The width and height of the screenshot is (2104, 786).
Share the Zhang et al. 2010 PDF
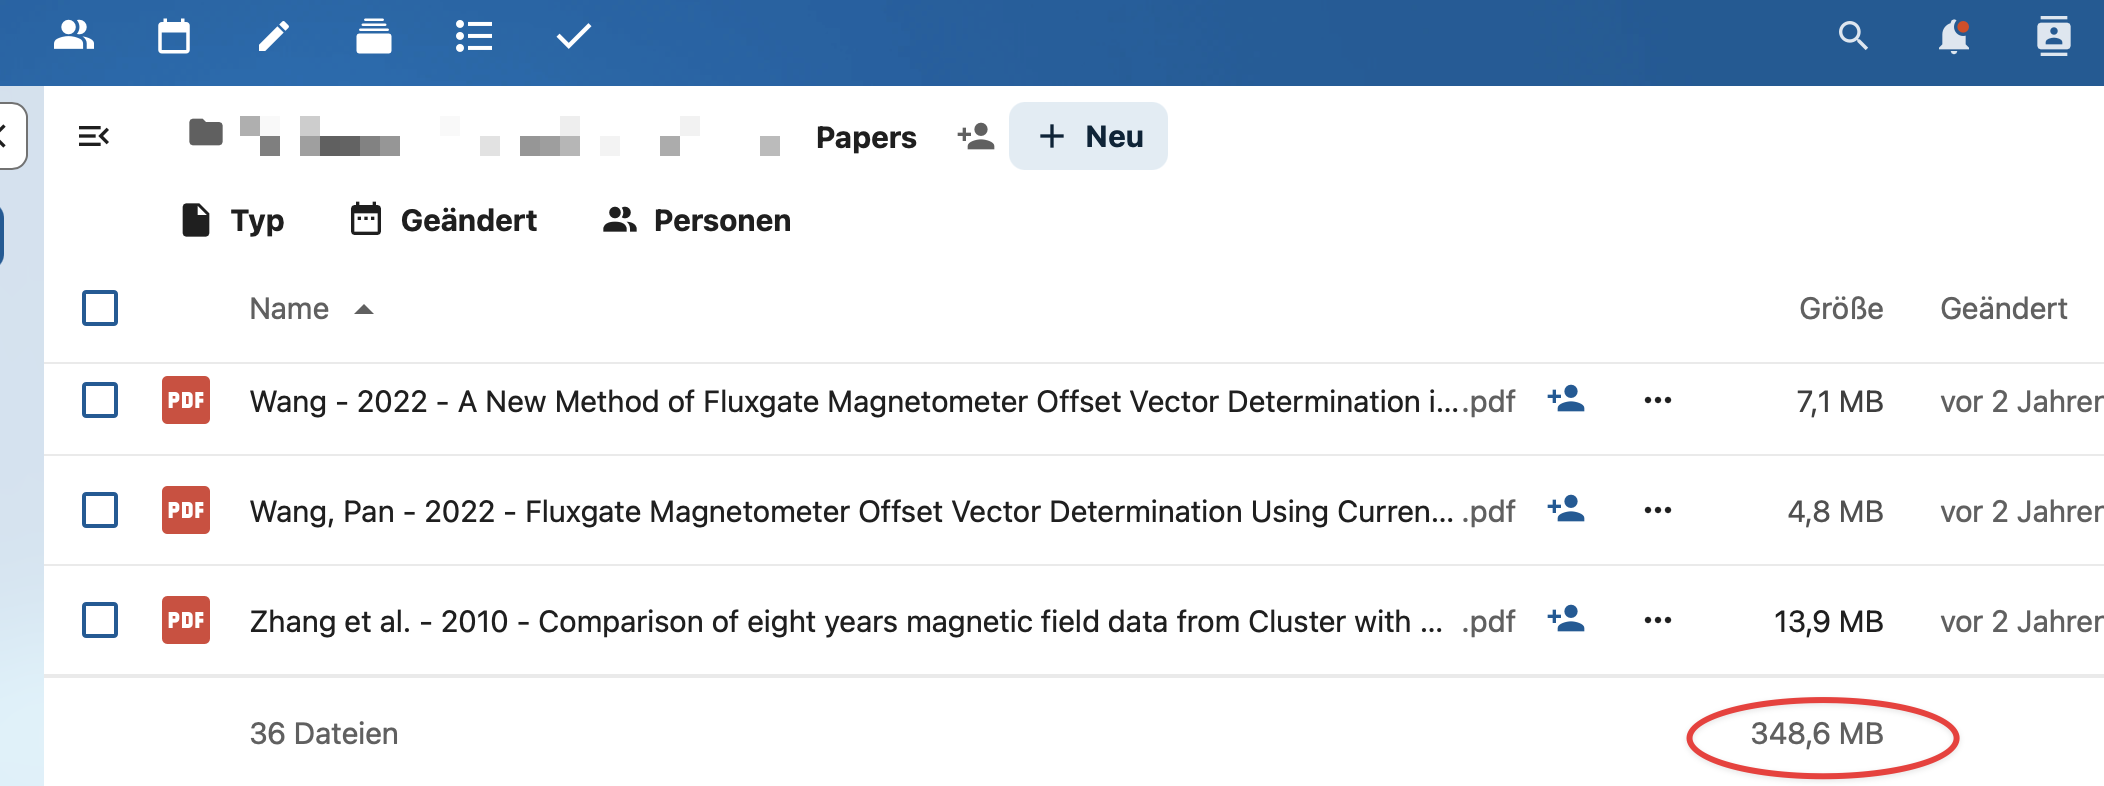pyautogui.click(x=1566, y=620)
